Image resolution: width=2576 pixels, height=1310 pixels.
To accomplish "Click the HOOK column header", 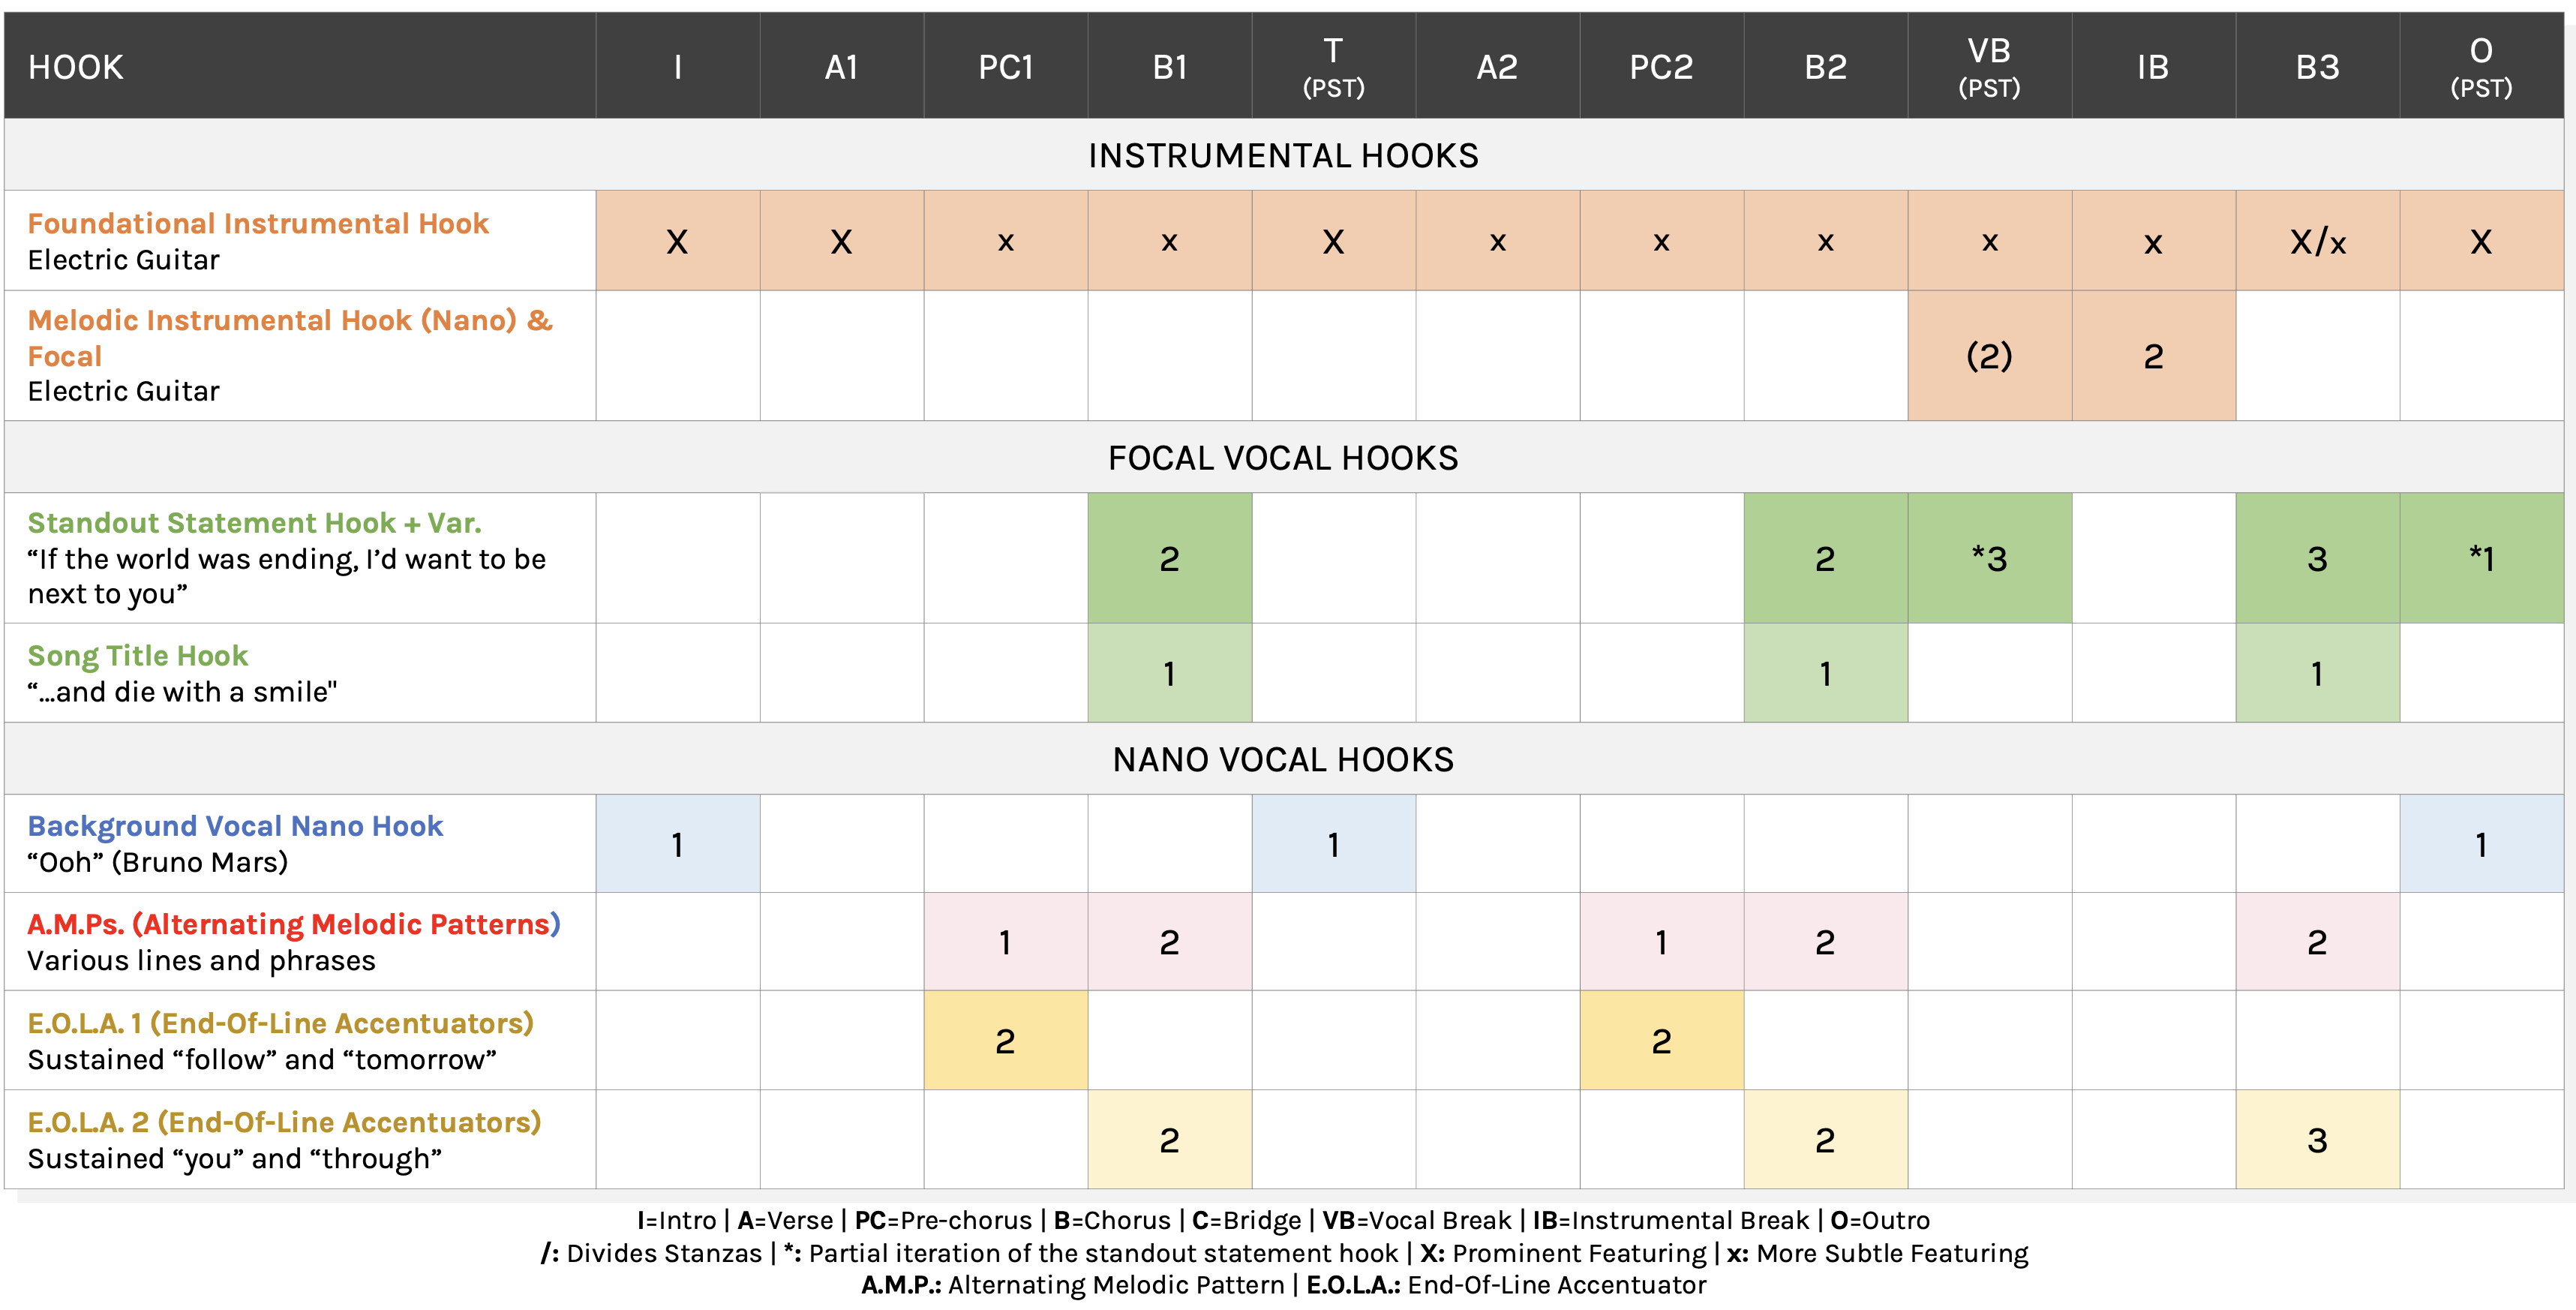I will click(x=76, y=67).
